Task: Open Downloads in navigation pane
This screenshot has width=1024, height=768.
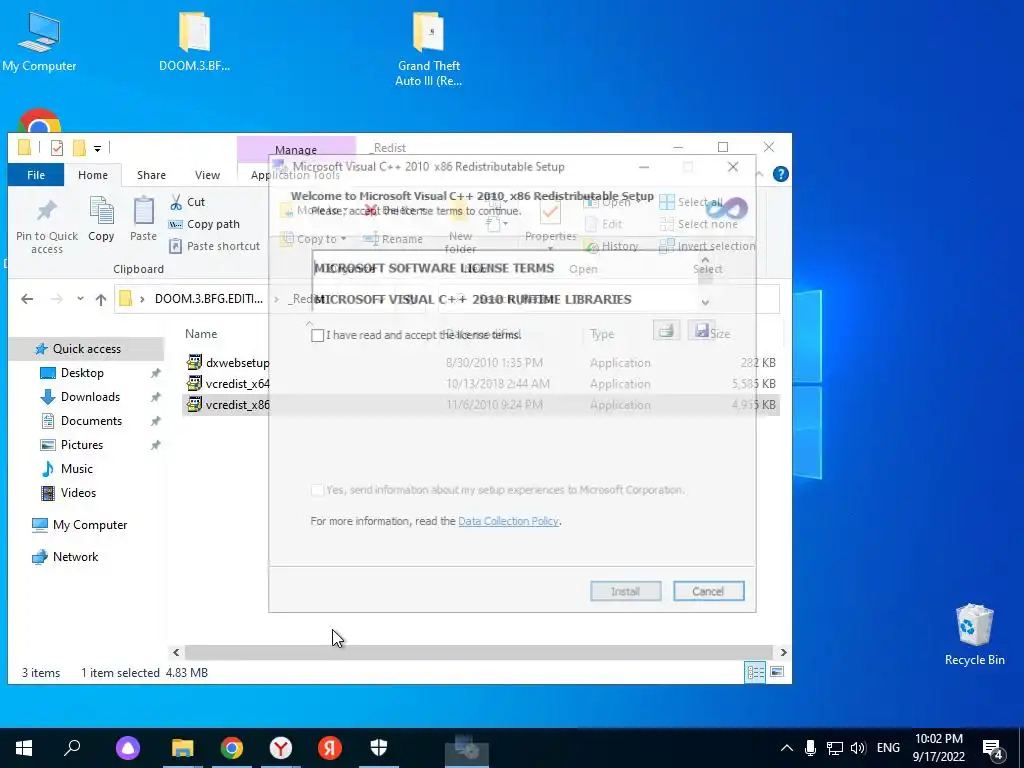Action: (90, 397)
